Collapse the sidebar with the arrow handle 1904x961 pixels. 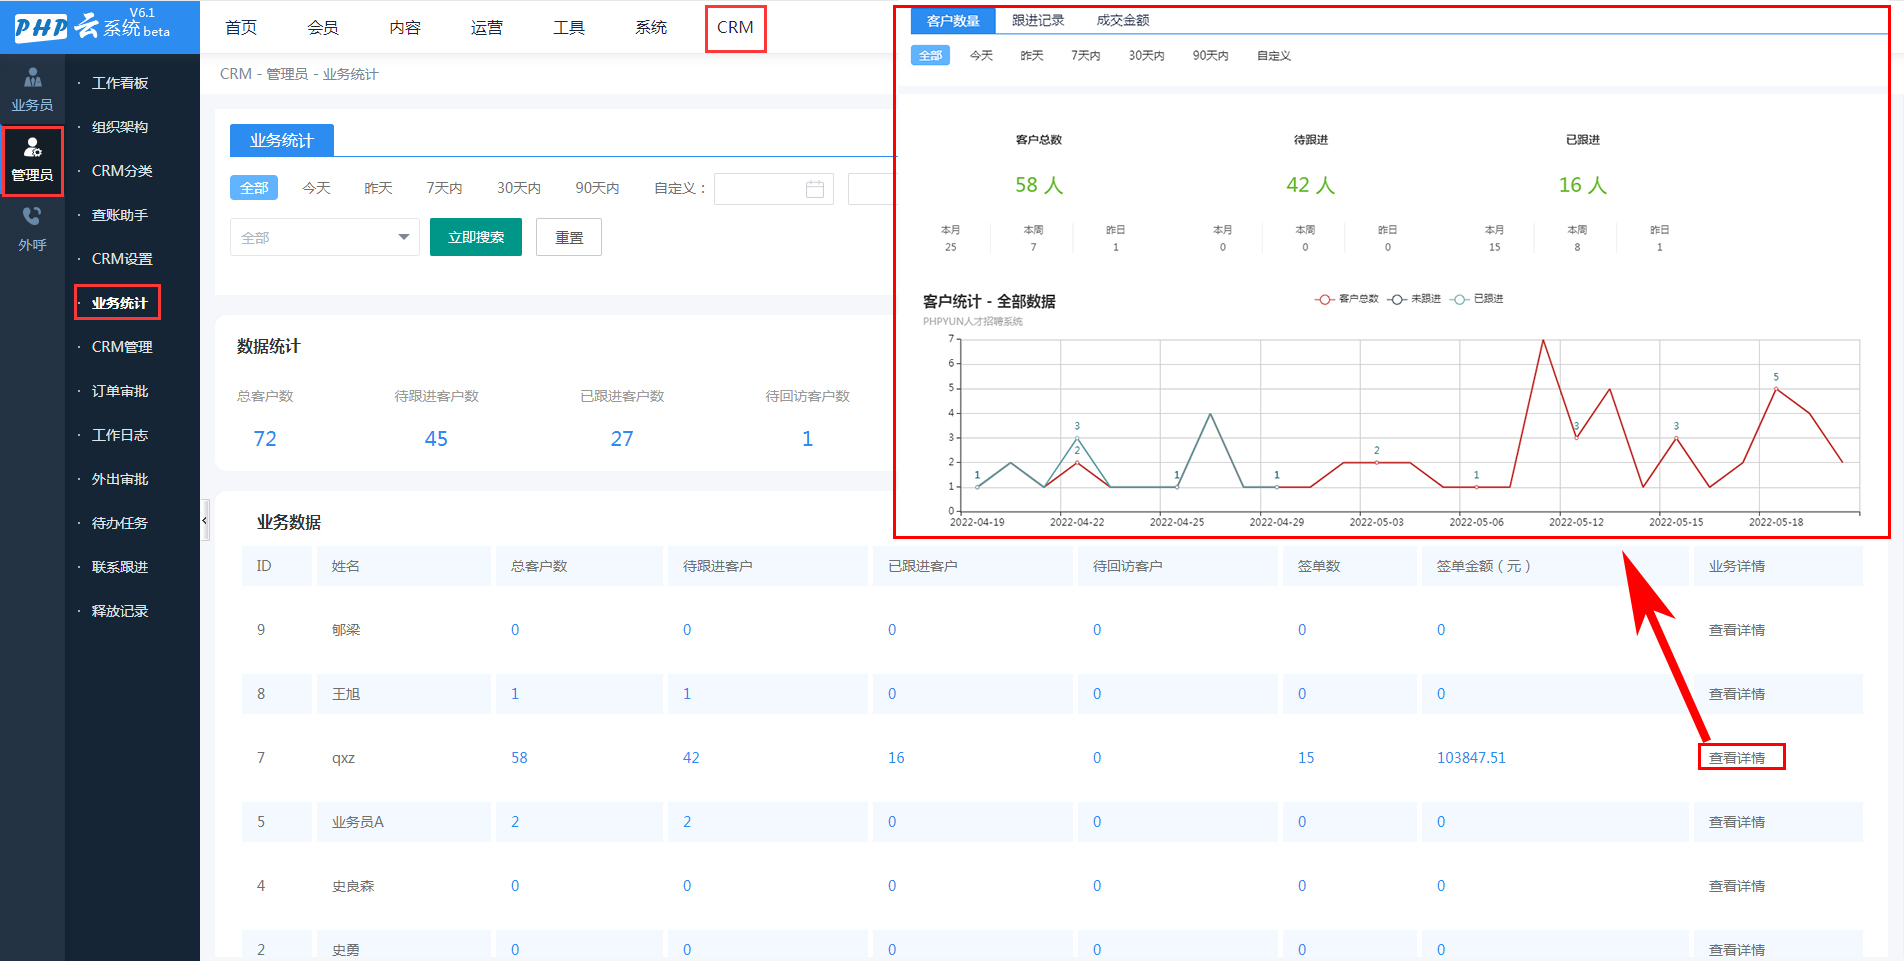coord(204,520)
